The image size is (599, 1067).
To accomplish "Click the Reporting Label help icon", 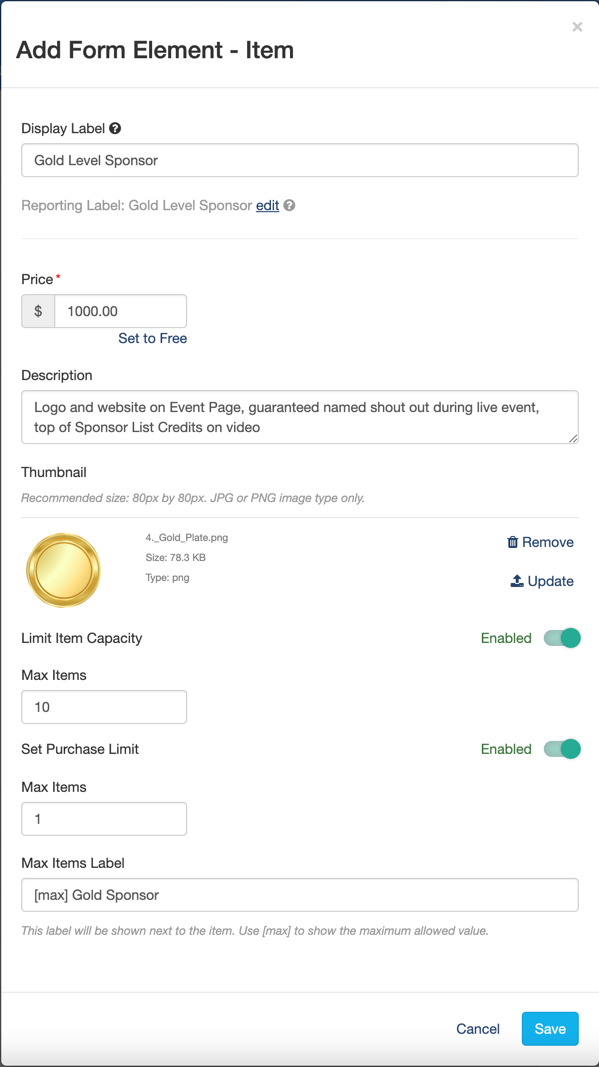I will [x=289, y=205].
